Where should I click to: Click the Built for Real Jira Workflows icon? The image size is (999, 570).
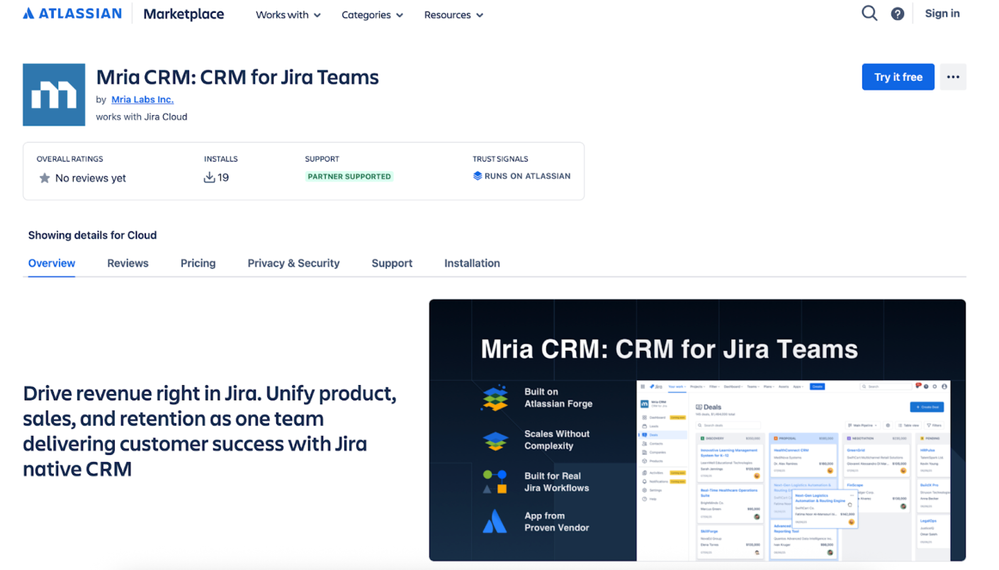tap(495, 482)
